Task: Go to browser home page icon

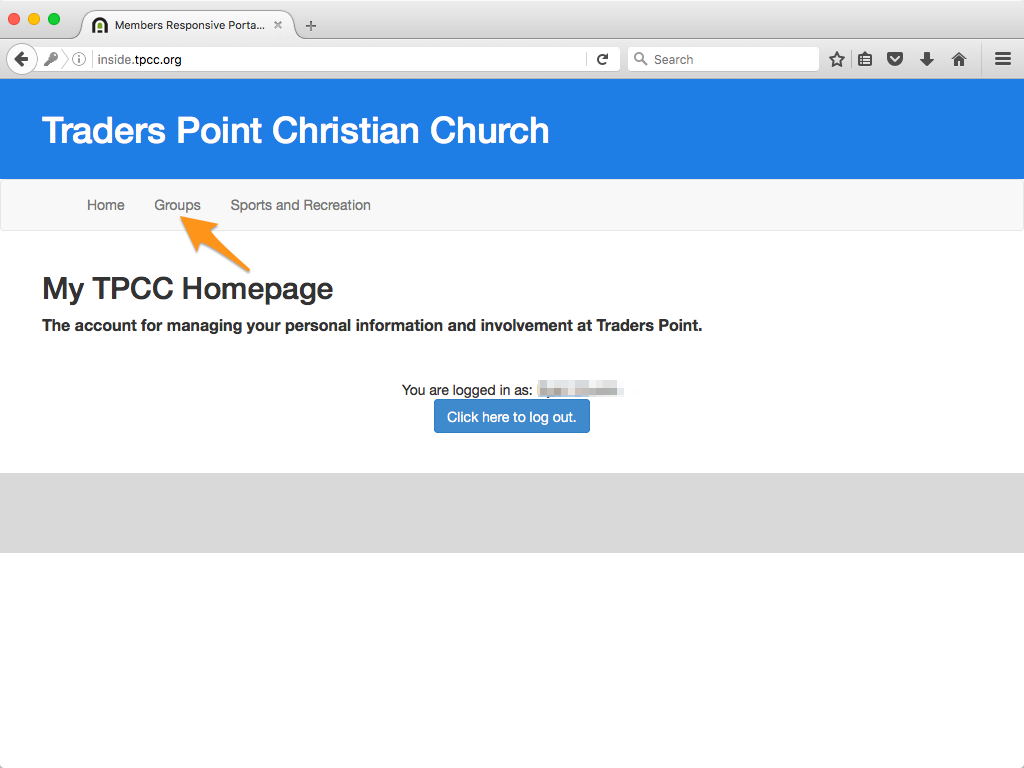Action: (x=959, y=59)
